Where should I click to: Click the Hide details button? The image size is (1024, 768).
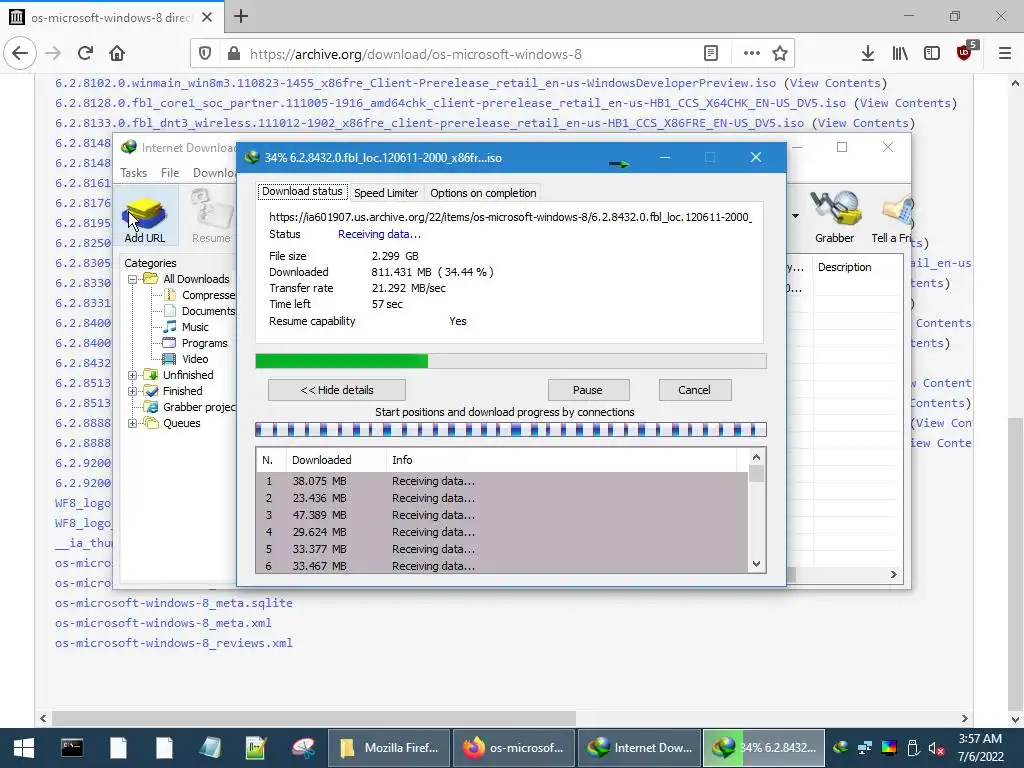337,390
